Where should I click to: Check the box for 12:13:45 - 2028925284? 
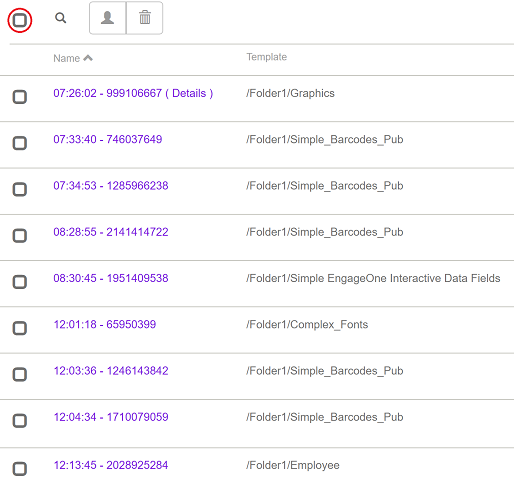pyautogui.click(x=20, y=469)
